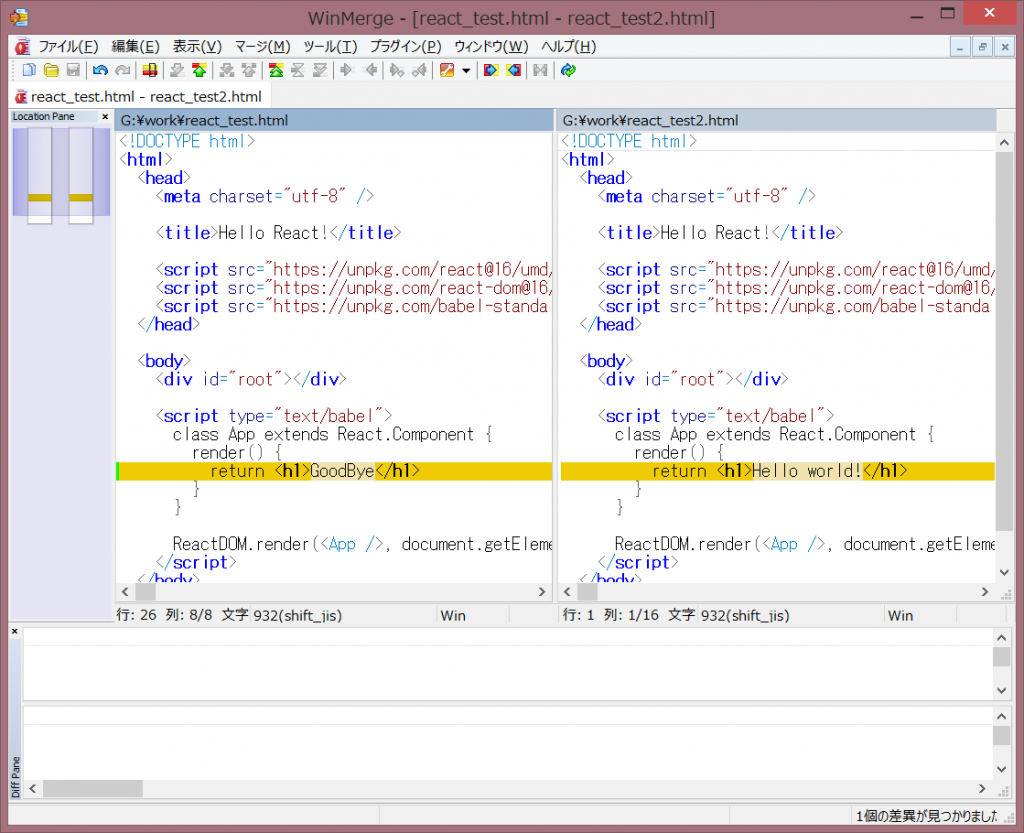Click the Select Line Difference icon
Screen dimensions: 1024x833
pyautogui.click(x=150, y=70)
